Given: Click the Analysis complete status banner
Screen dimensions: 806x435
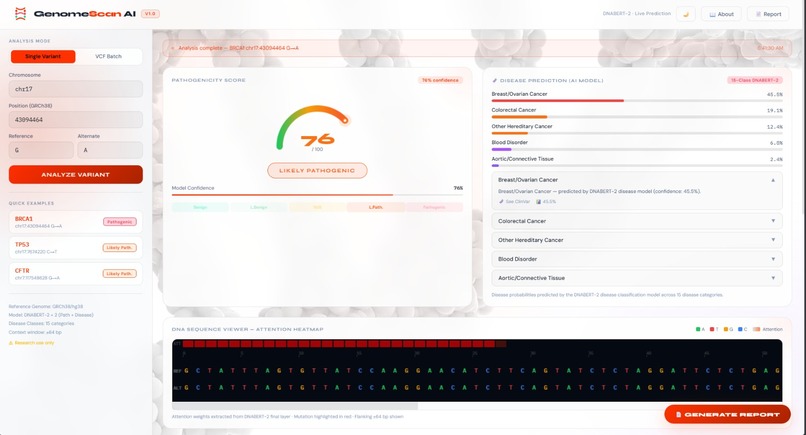Looking at the screenshot, I should coord(478,48).
